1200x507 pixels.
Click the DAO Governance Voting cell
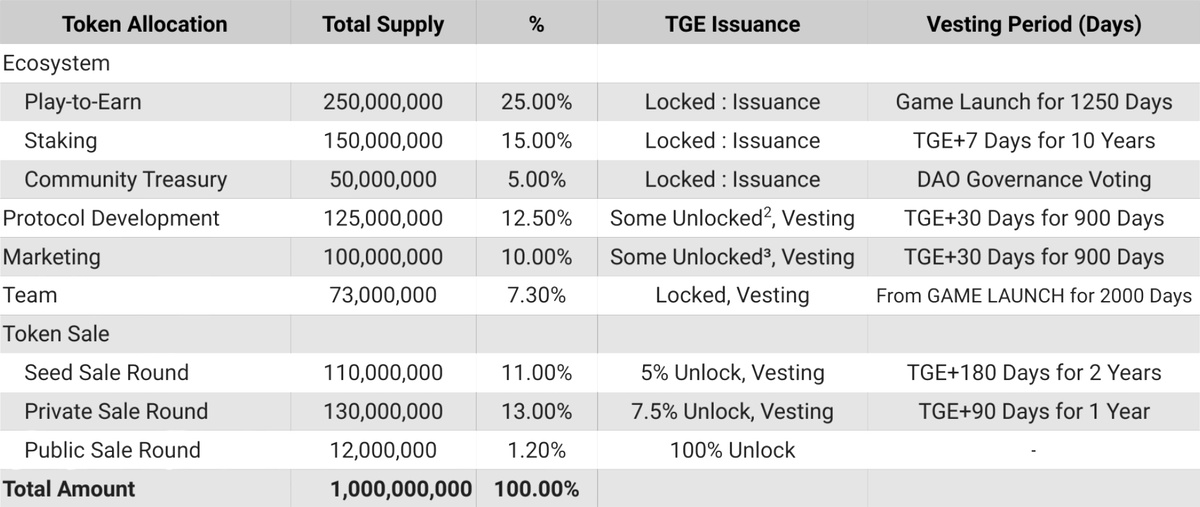tap(1034, 180)
